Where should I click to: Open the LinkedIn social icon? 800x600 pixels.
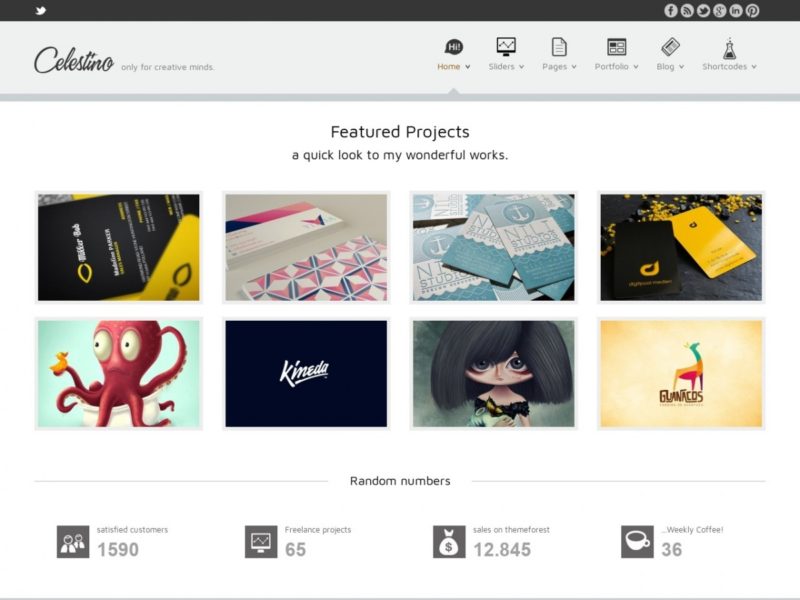735,10
